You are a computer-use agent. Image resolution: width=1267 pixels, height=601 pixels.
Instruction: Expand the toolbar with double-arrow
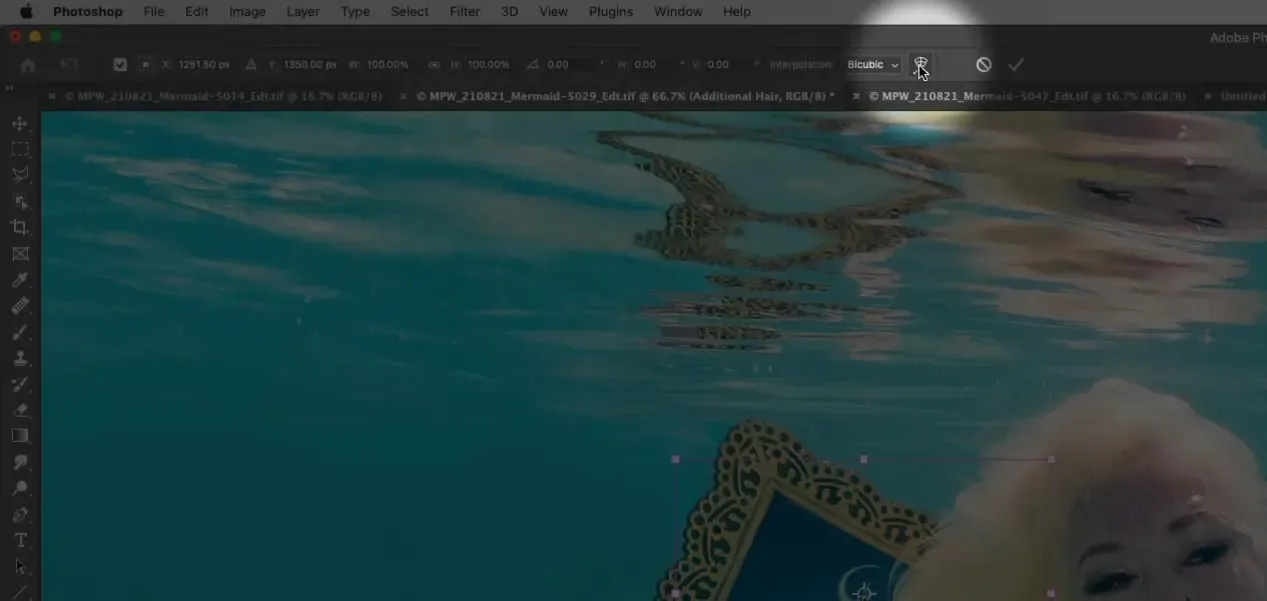click(x=9, y=89)
